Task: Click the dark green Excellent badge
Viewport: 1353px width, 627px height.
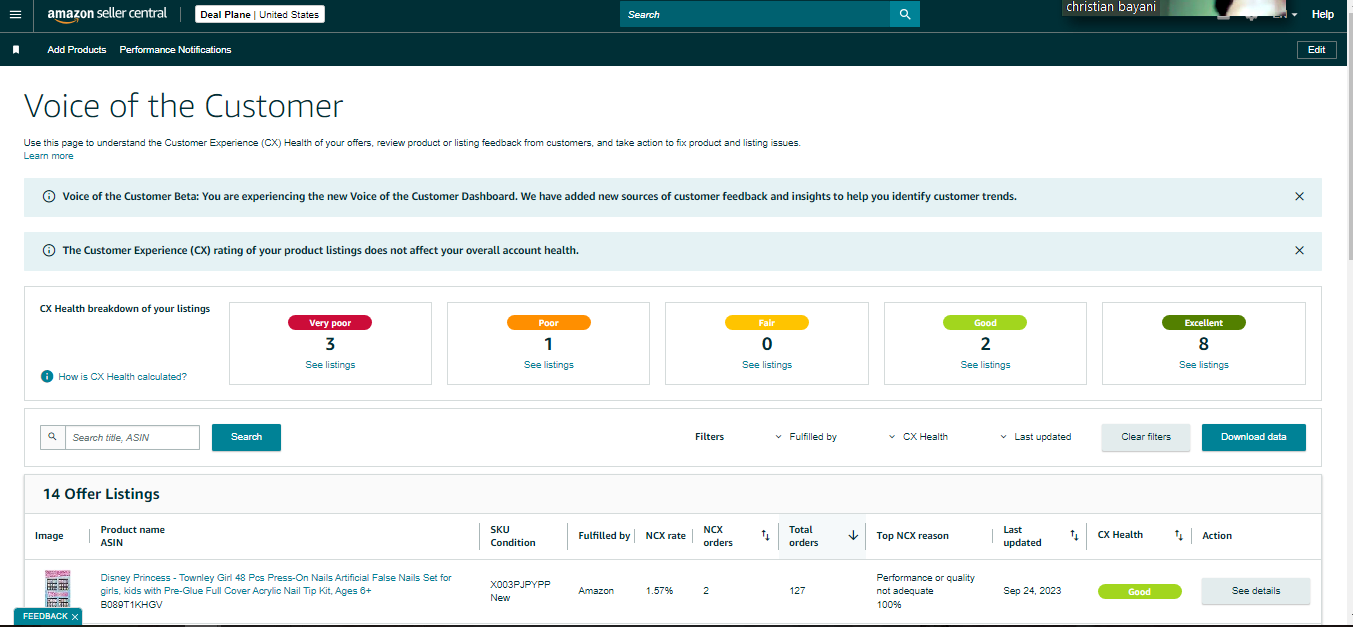Action: [1204, 323]
